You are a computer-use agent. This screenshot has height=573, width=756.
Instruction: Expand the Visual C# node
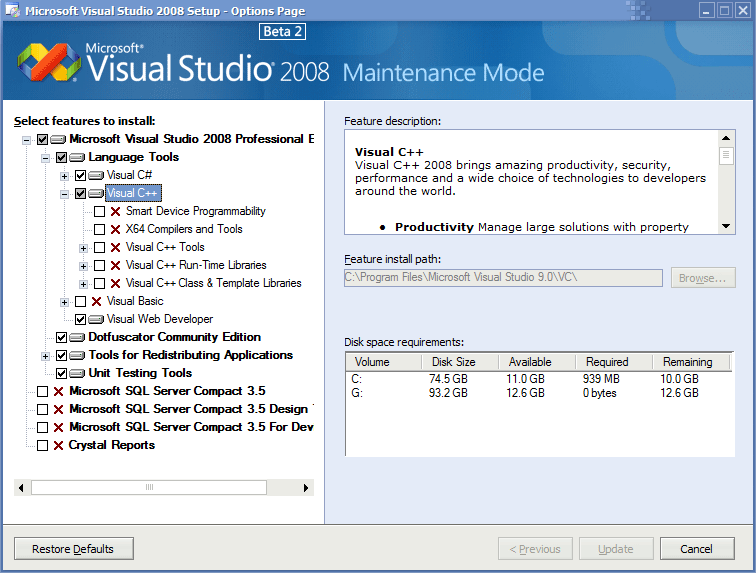64,176
